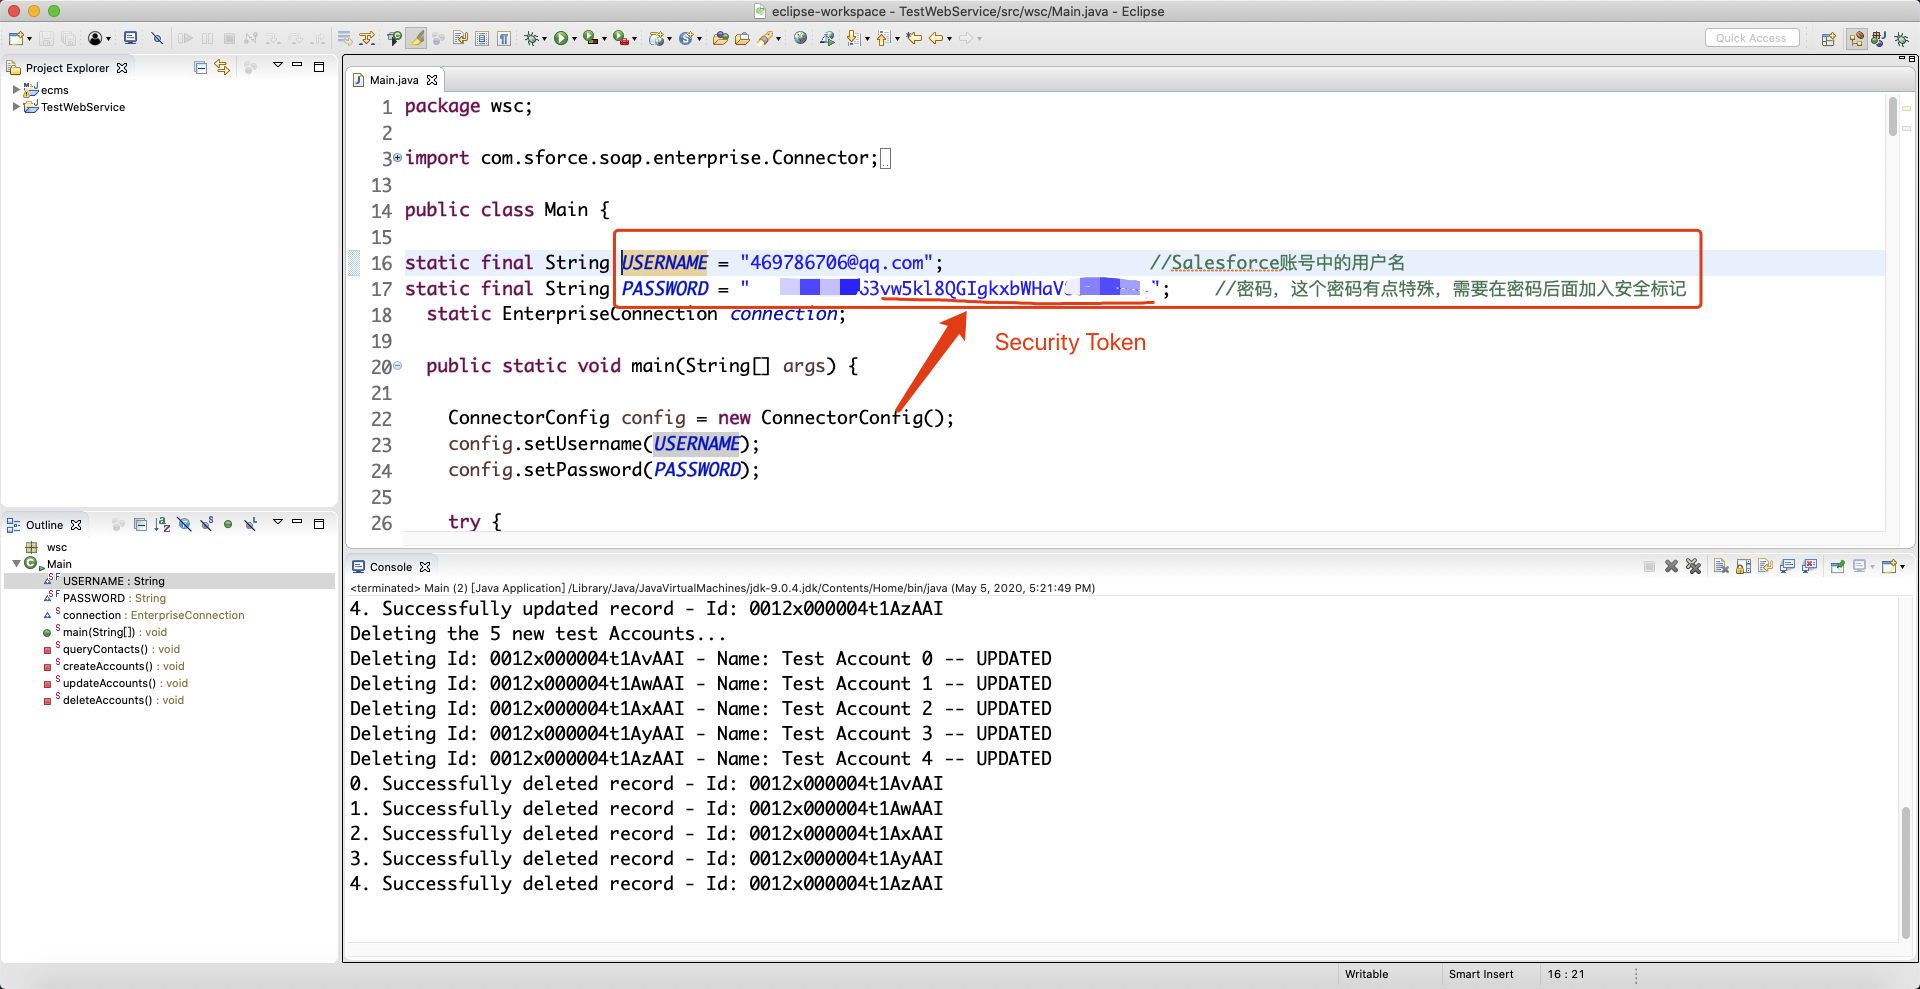Expand the ecms project in Project Explorer
The width and height of the screenshot is (1920, 989).
(15, 89)
